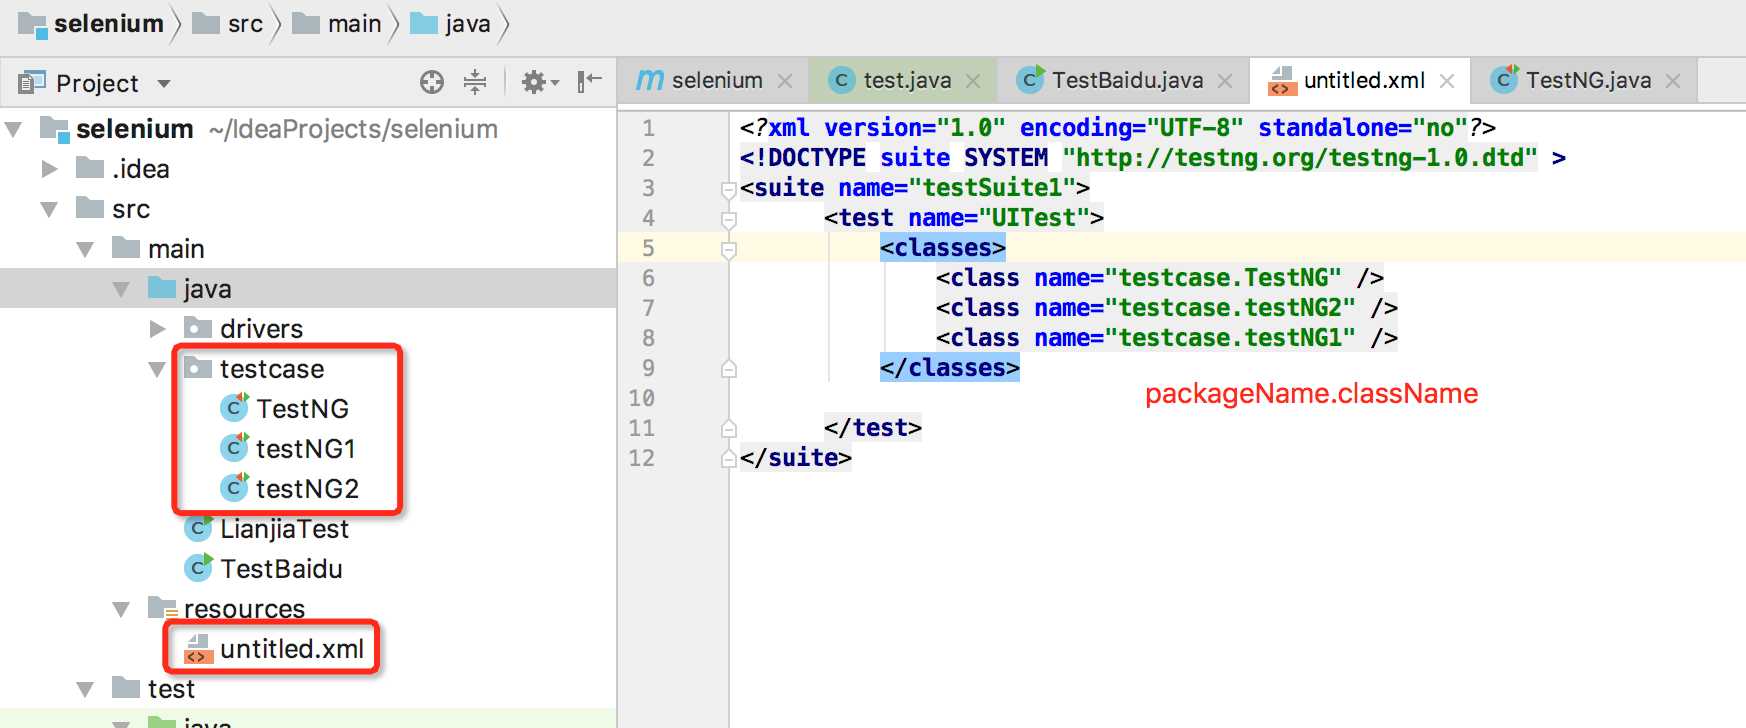Click the testcase.testNG1 class name on line 8
The width and height of the screenshot is (1746, 728).
tap(1231, 338)
